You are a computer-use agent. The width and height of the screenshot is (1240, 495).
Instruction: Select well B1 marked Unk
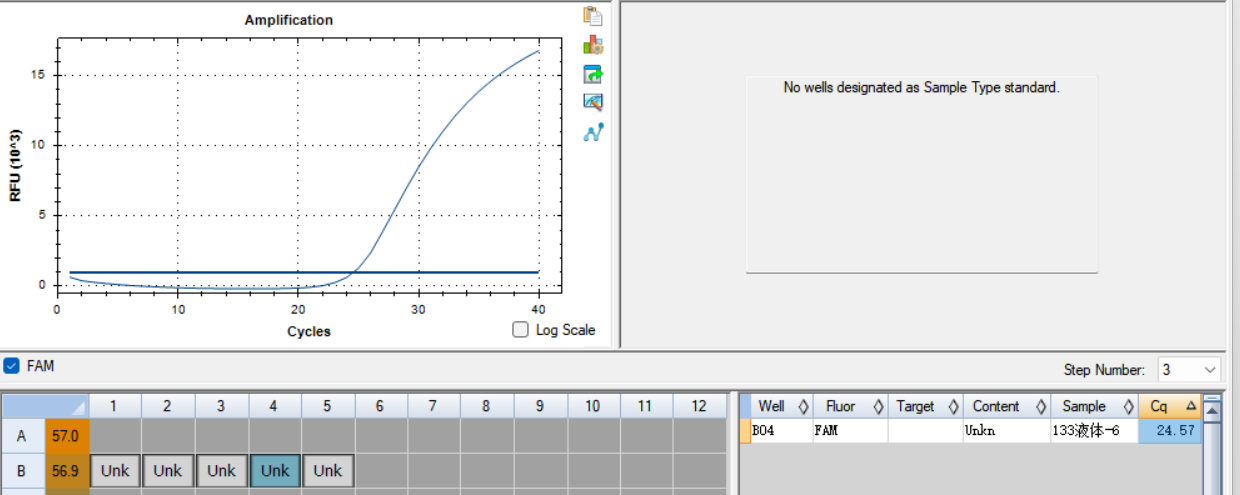point(115,471)
